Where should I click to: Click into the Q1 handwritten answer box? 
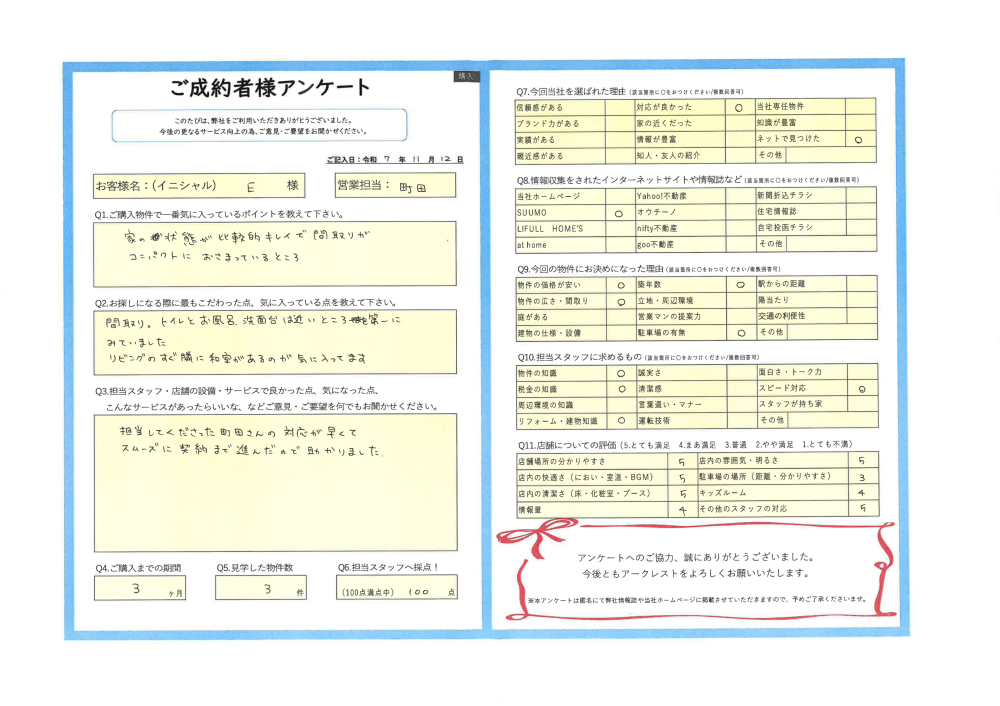tap(274, 254)
